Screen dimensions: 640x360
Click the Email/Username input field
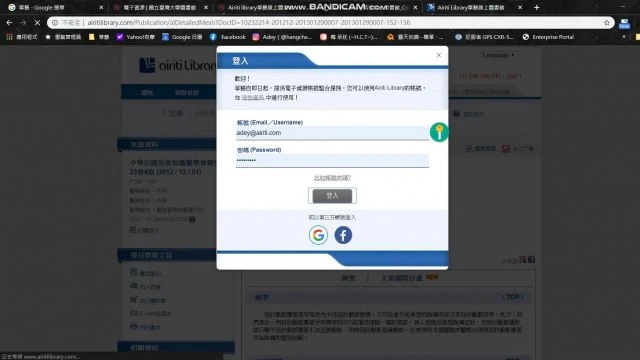(332, 133)
